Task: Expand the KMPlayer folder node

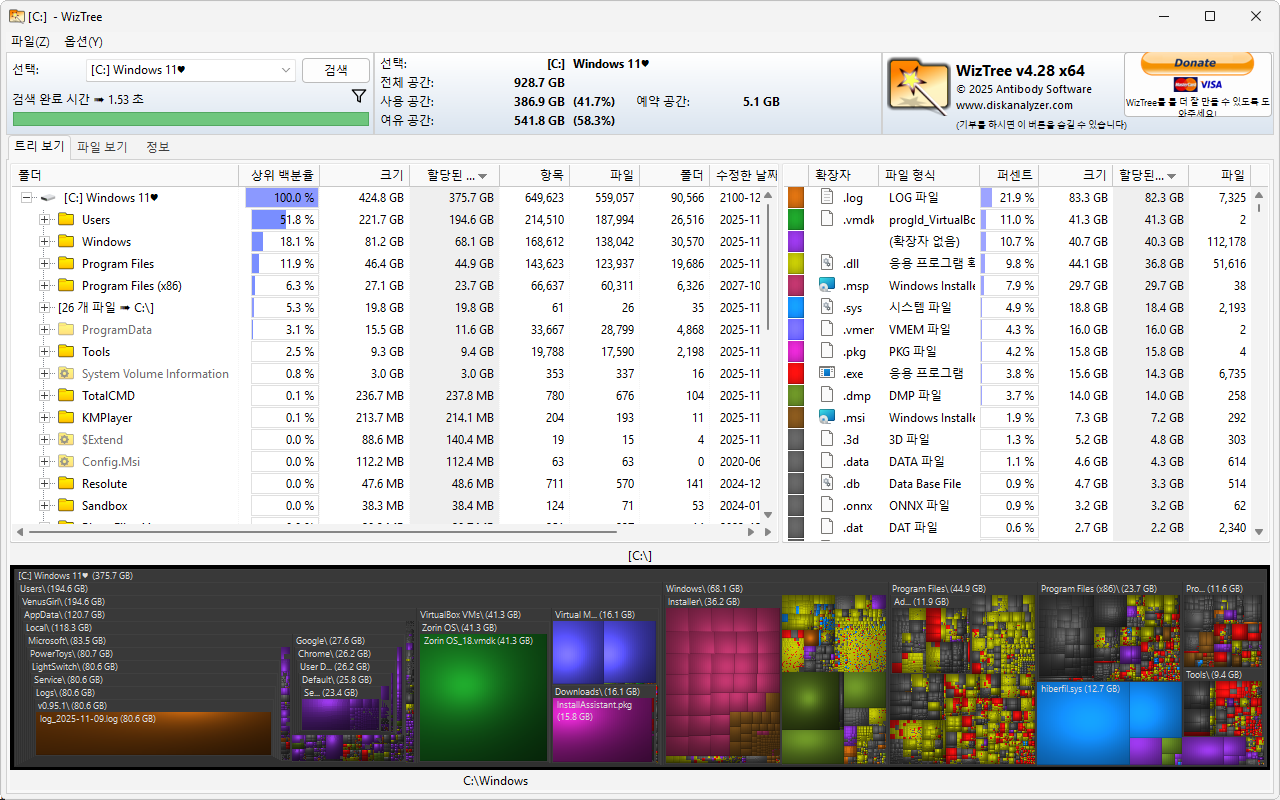Action: click(x=45, y=418)
